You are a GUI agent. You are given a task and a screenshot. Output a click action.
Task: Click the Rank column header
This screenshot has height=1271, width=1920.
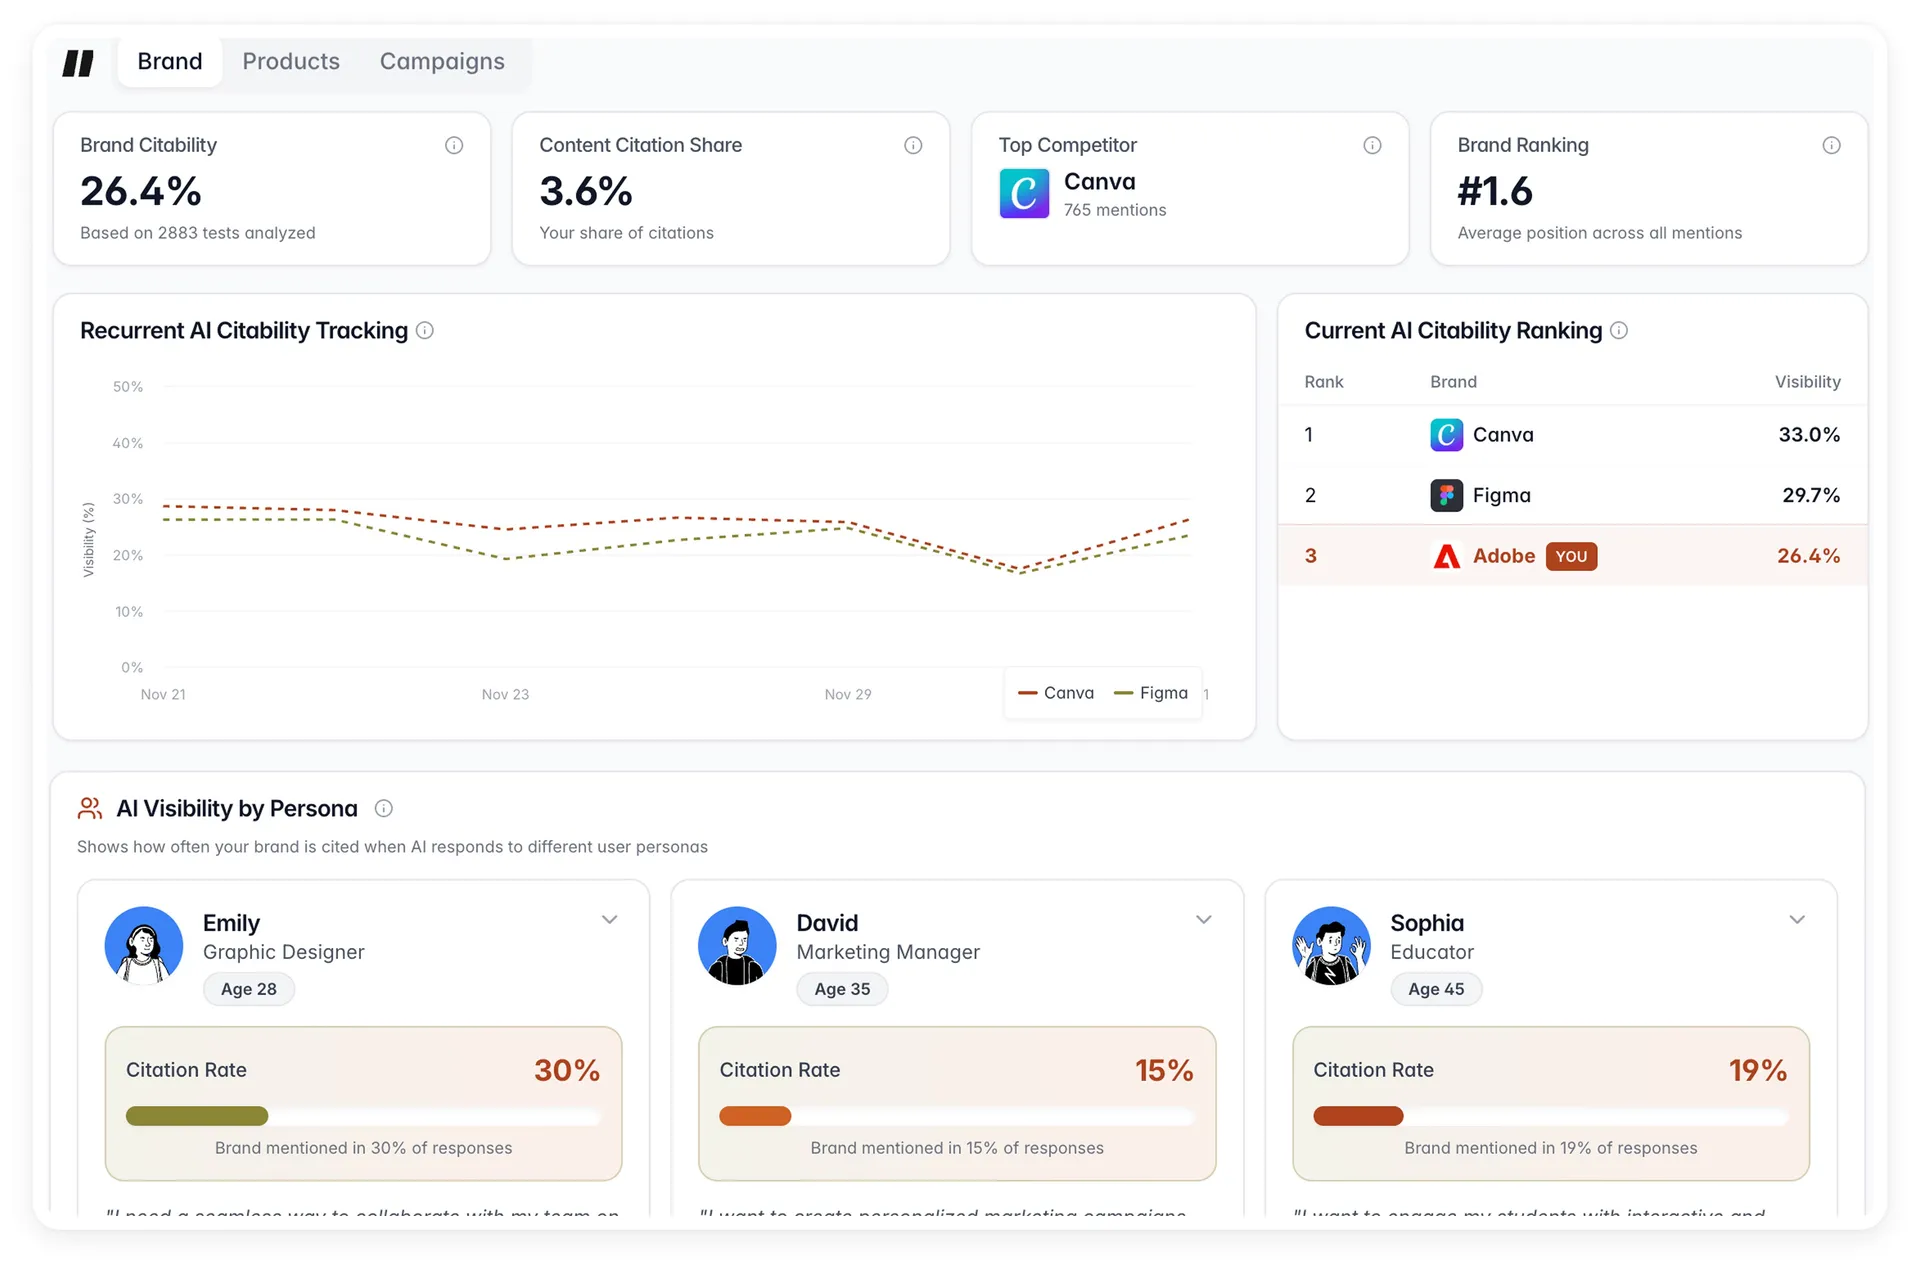(1324, 382)
